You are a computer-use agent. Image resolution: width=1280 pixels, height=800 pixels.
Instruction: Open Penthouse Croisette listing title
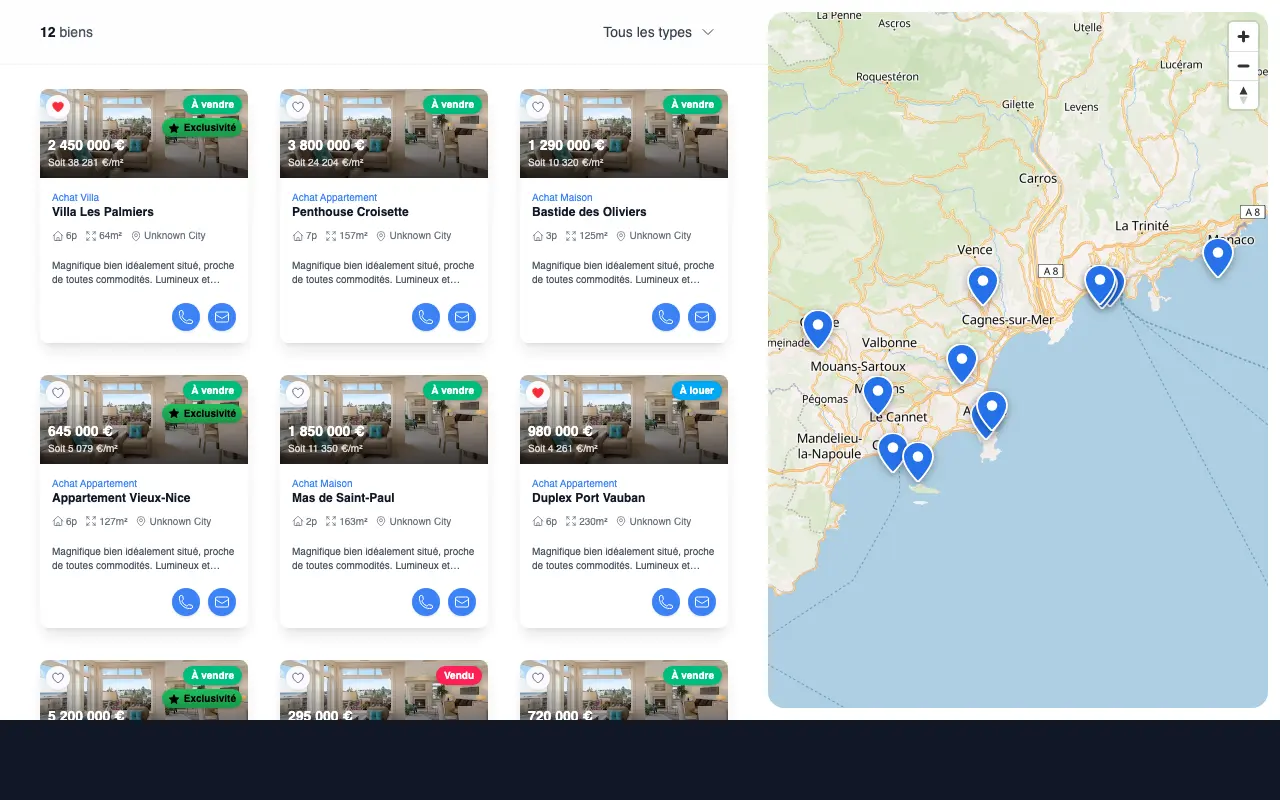(350, 212)
